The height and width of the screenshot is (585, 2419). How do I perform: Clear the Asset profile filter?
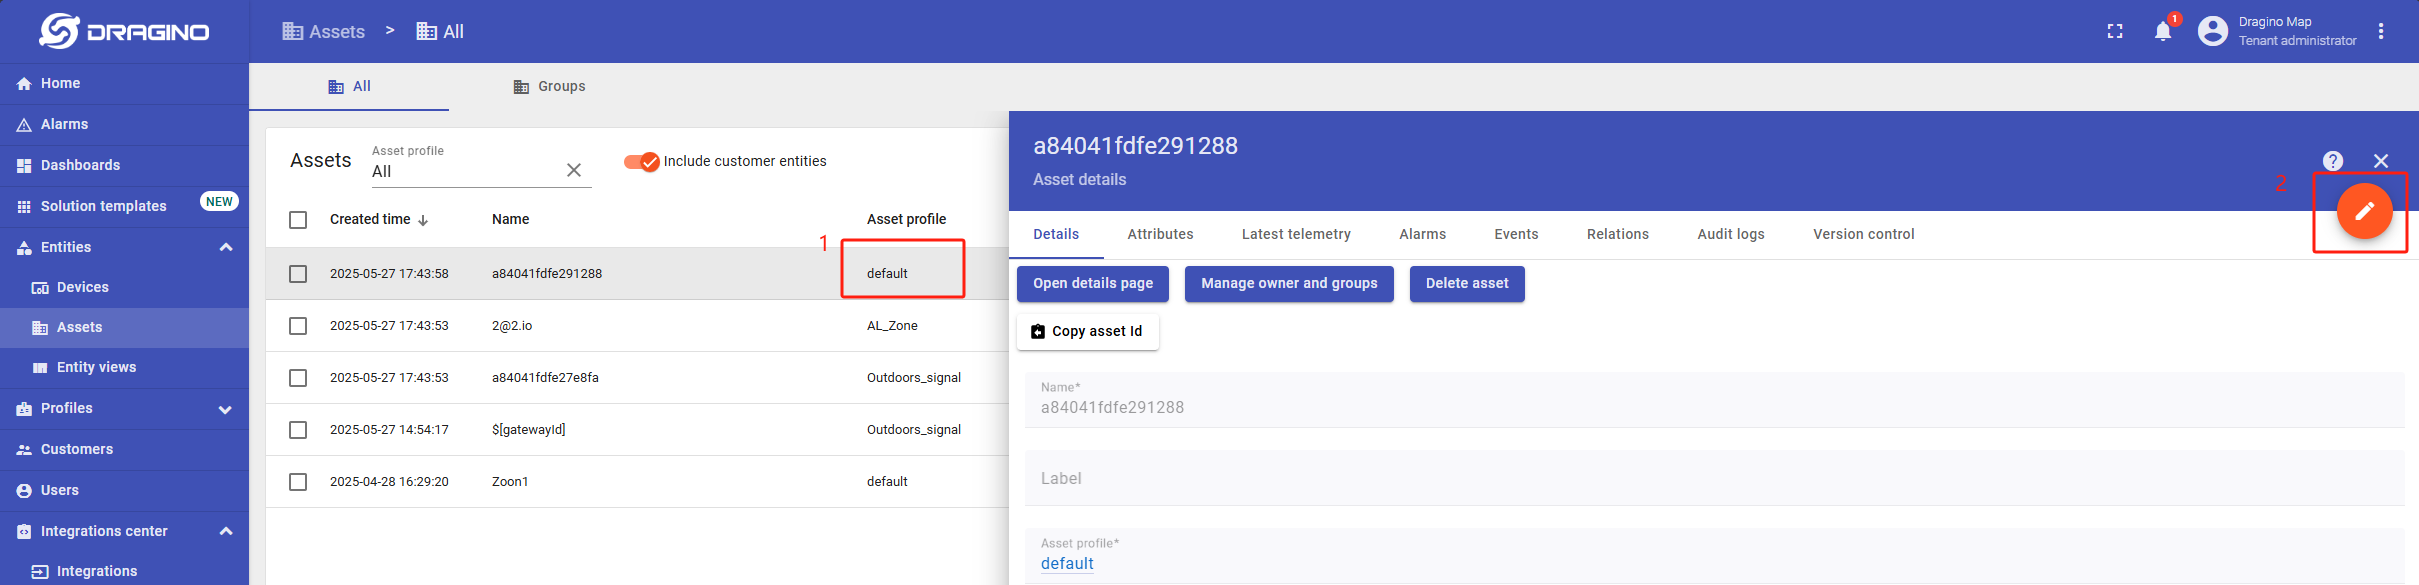pos(574,170)
